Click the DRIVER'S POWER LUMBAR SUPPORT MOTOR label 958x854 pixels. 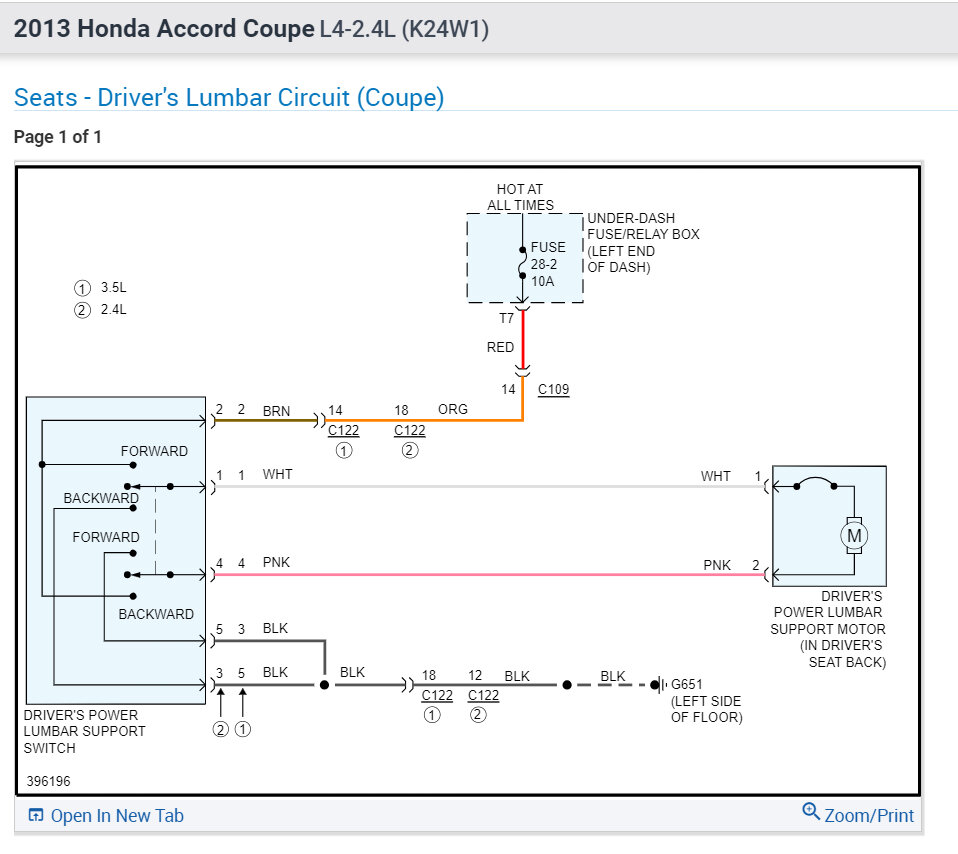pyautogui.click(x=828, y=629)
